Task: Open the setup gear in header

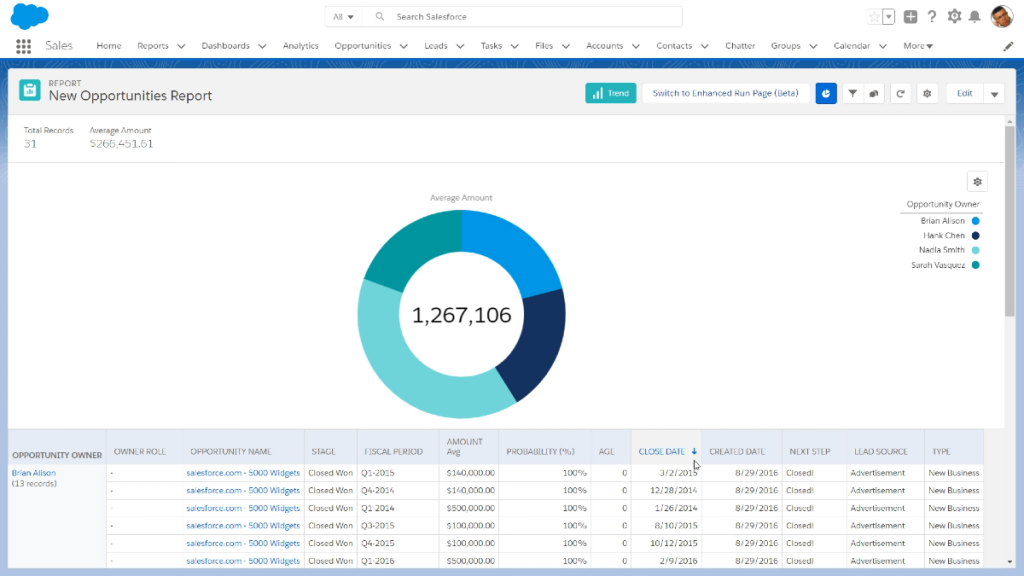Action: [954, 16]
